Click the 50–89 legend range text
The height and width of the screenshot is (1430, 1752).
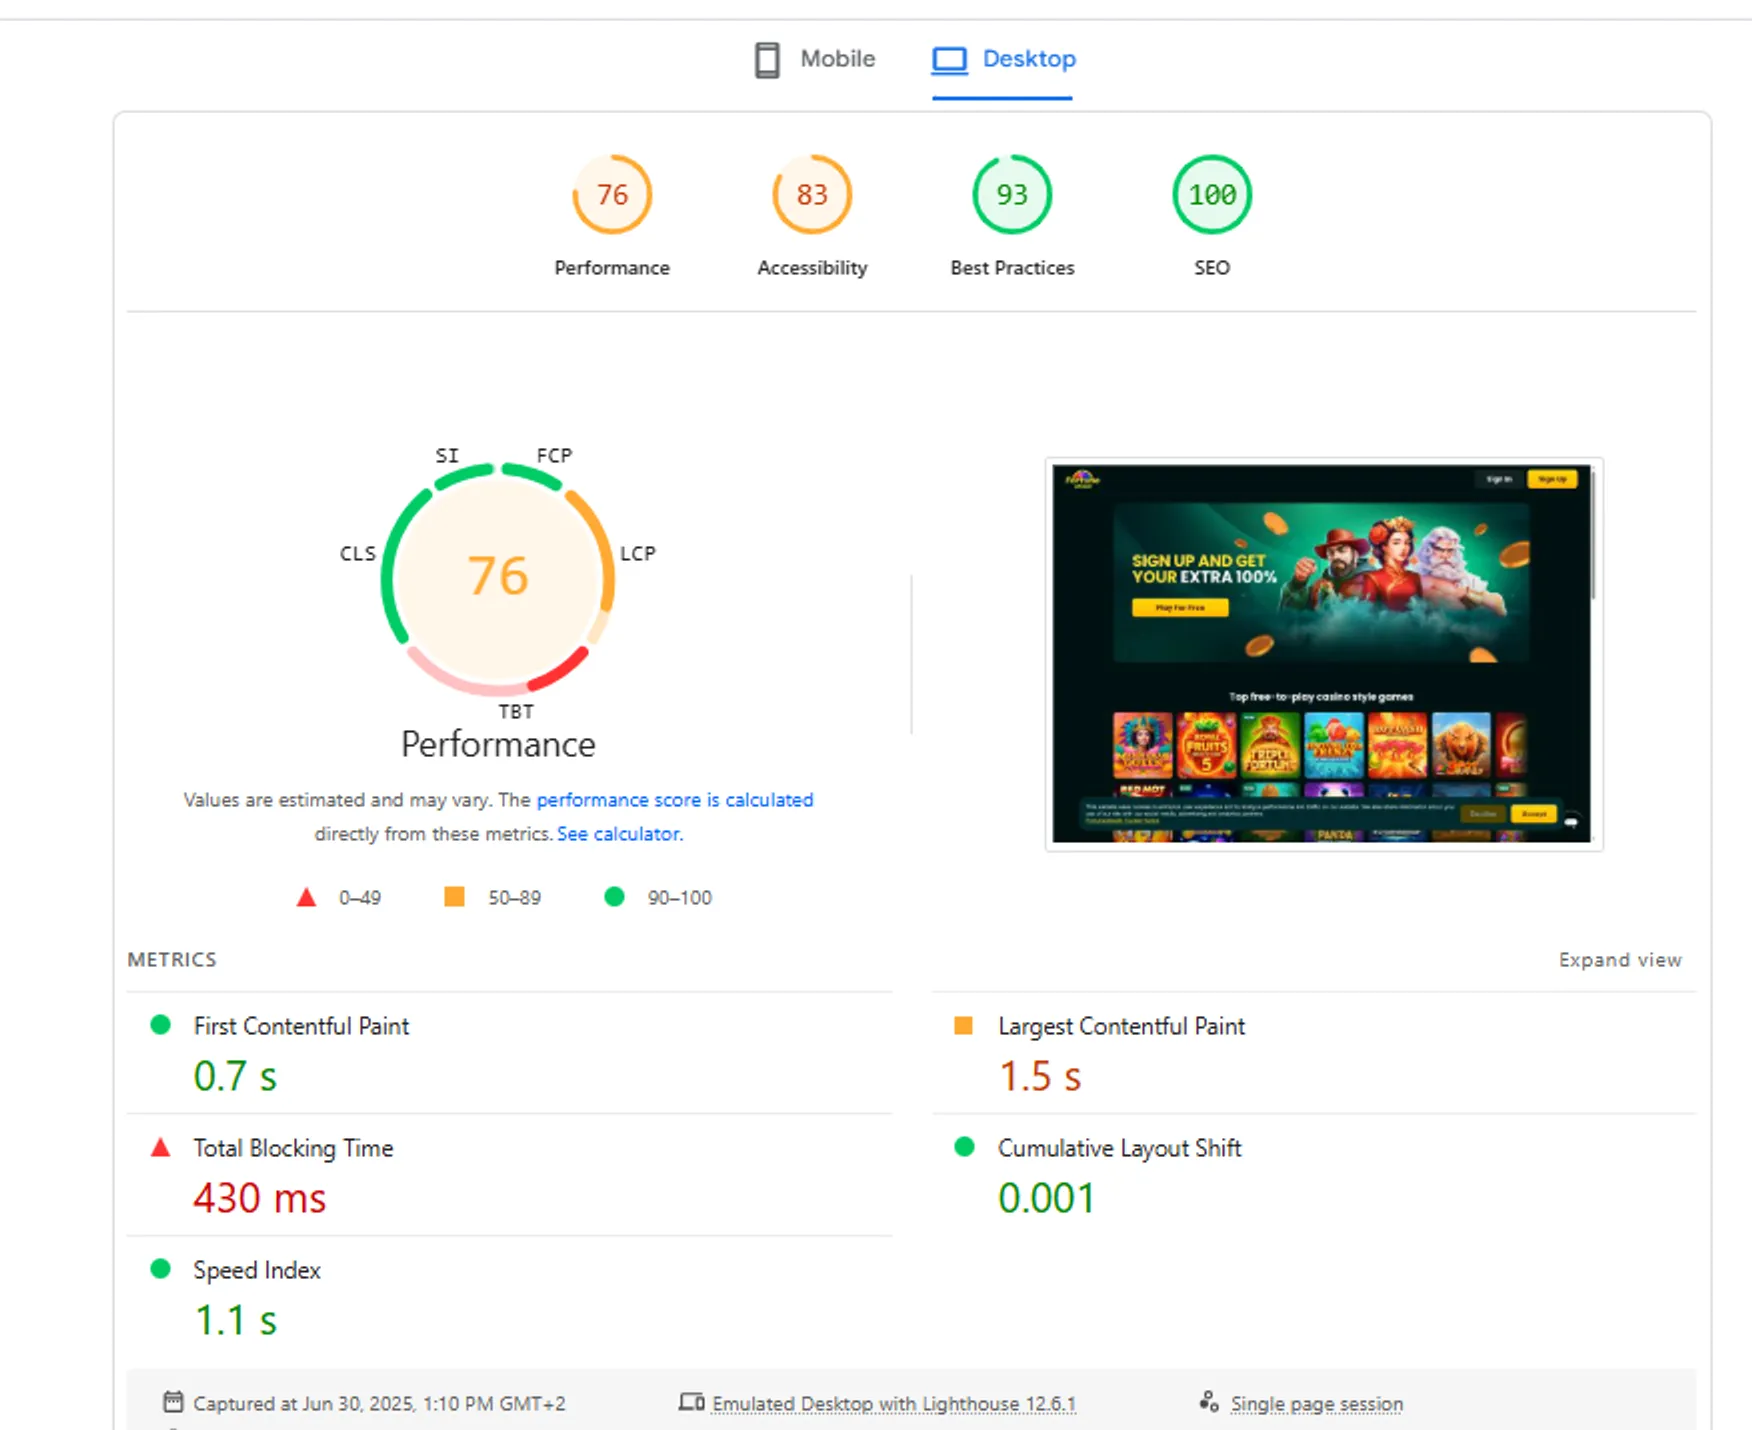[x=514, y=898]
